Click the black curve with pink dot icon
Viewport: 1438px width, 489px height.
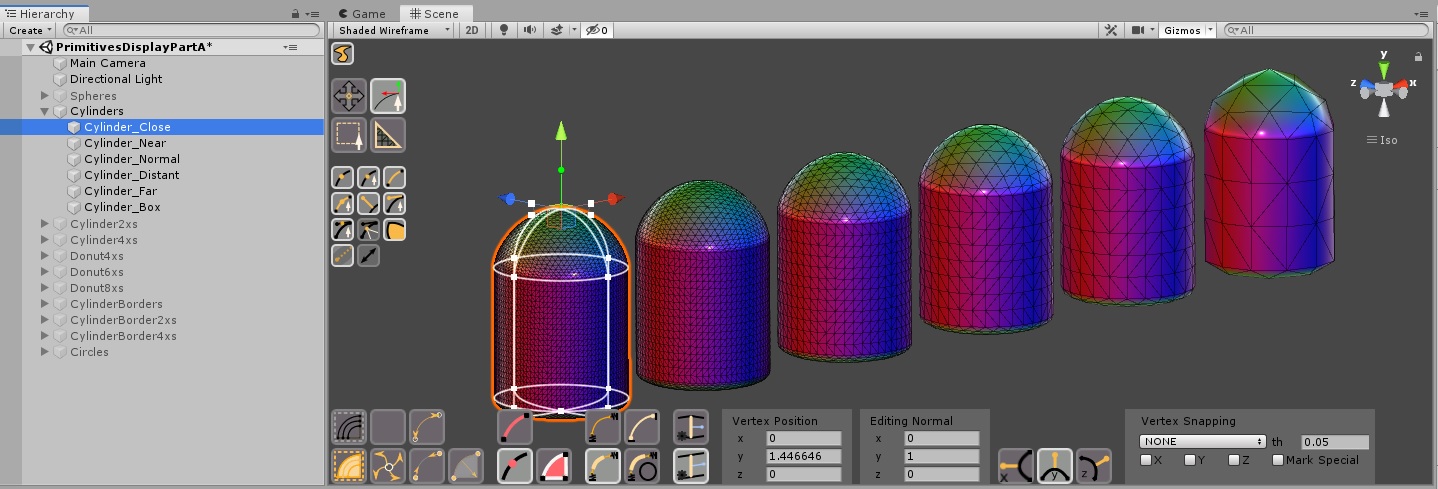click(515, 466)
